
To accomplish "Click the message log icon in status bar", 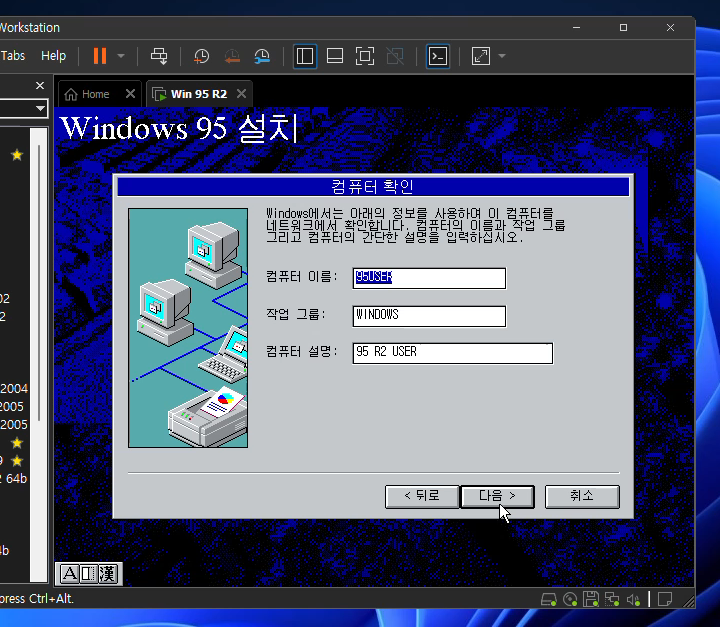I will (665, 599).
